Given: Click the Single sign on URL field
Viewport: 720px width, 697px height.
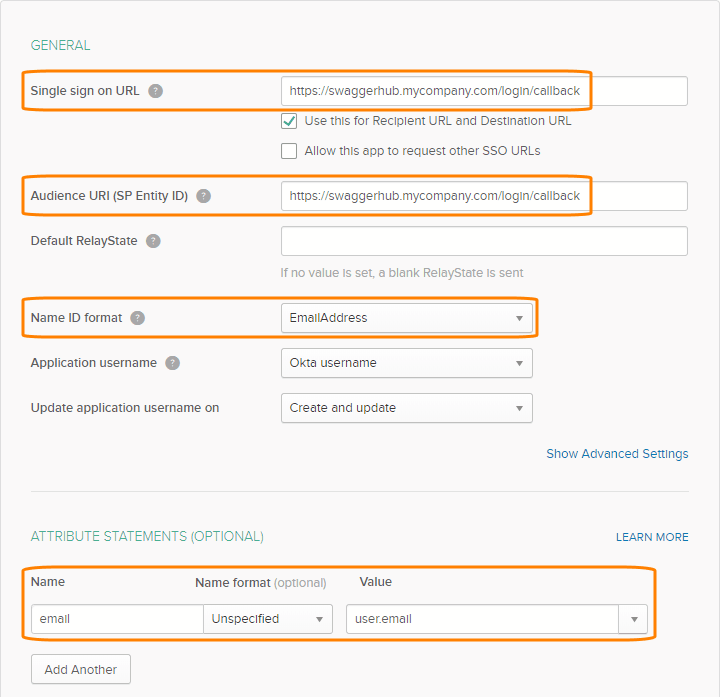Looking at the screenshot, I should [x=484, y=91].
